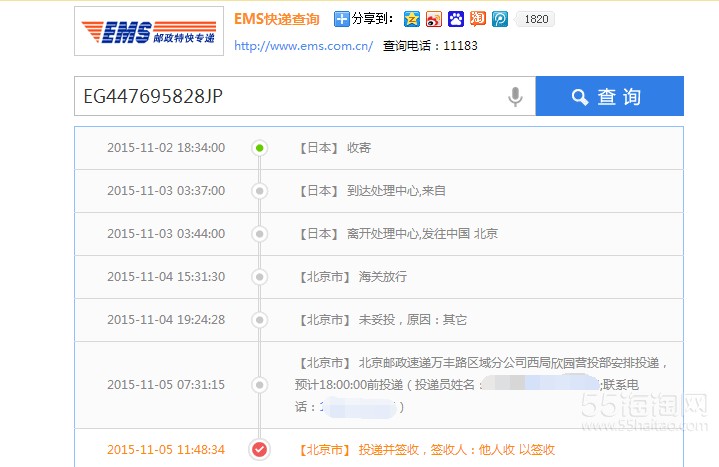Share to the orange Taobao icon

[478, 19]
